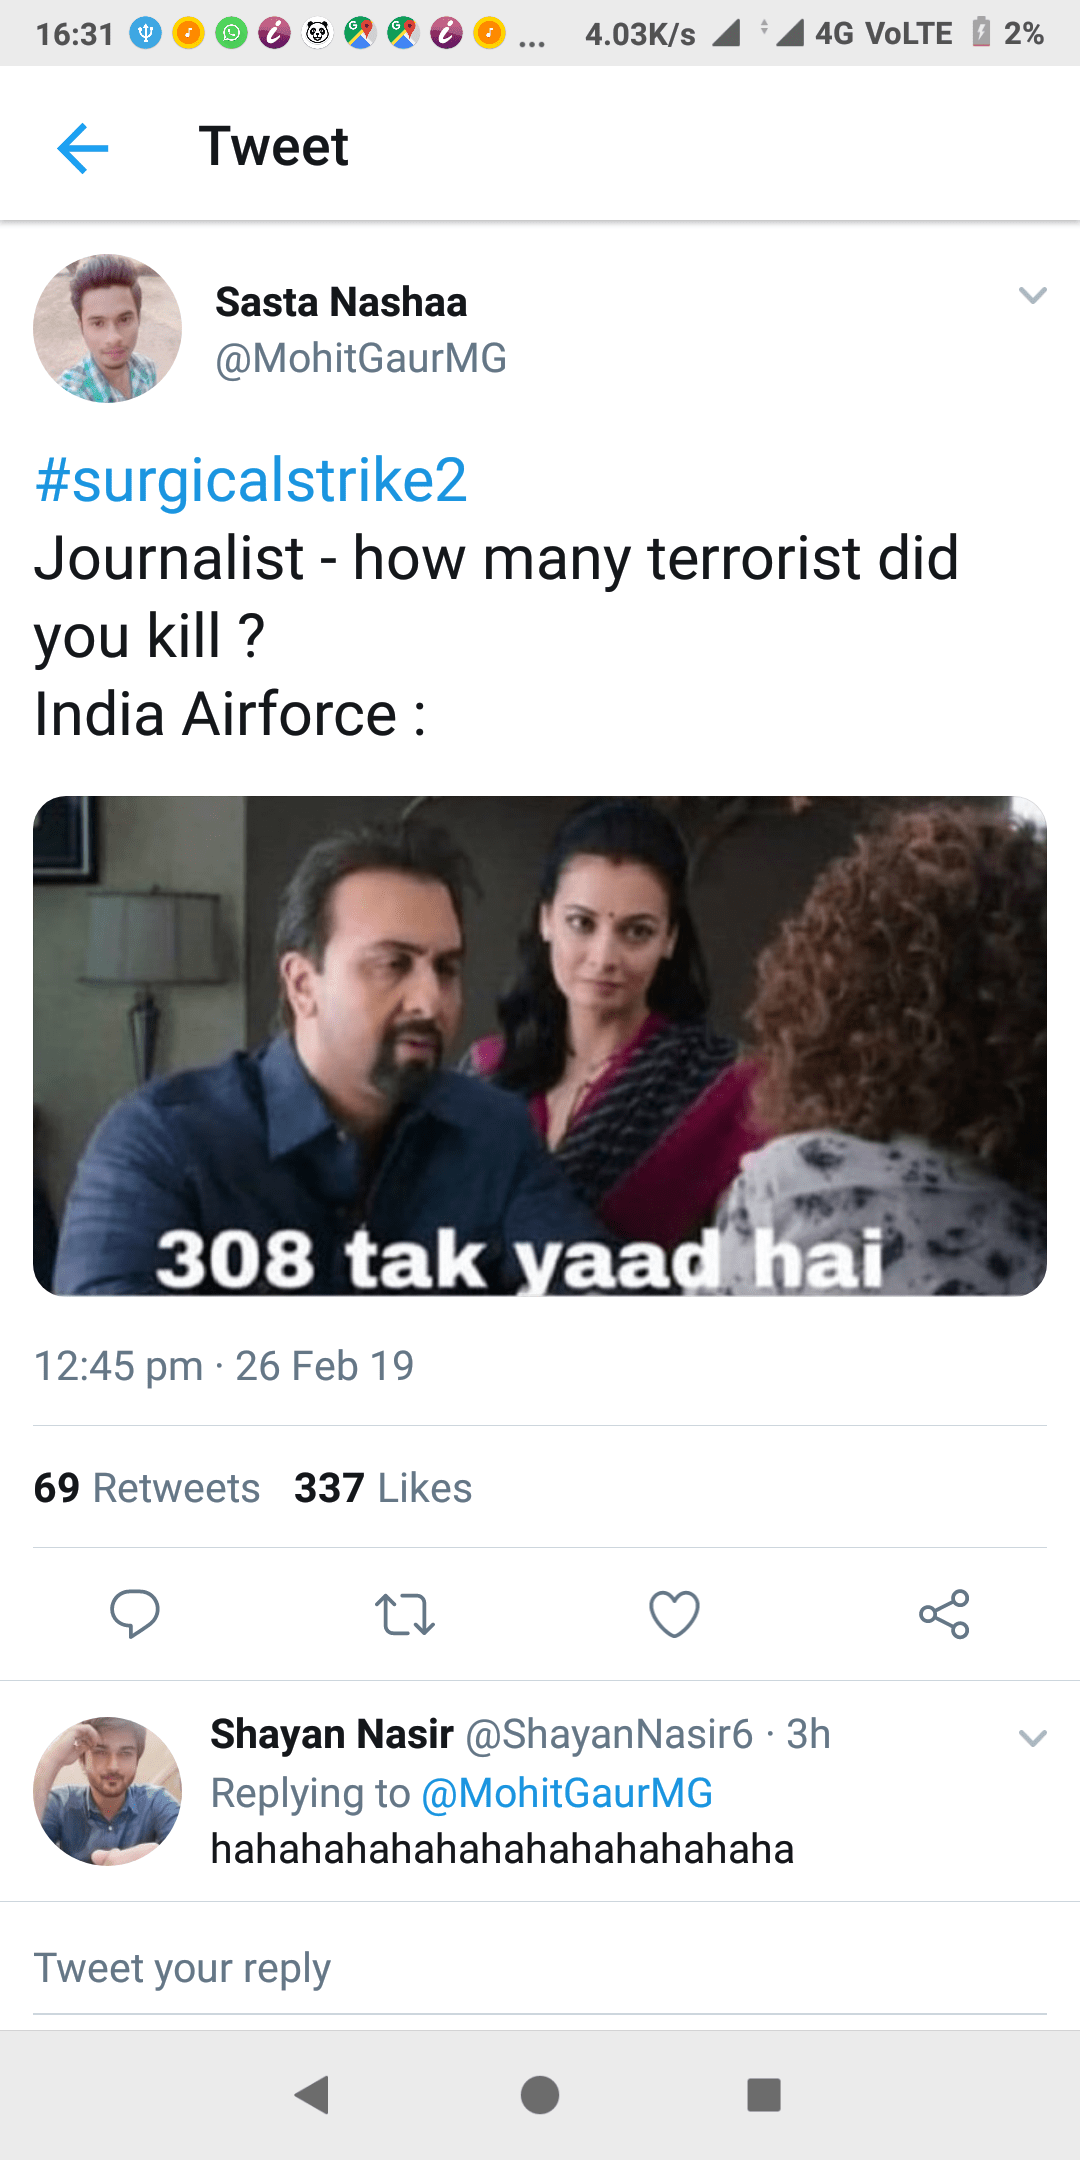
Task: Tap the back arrow in header
Action: (x=83, y=148)
